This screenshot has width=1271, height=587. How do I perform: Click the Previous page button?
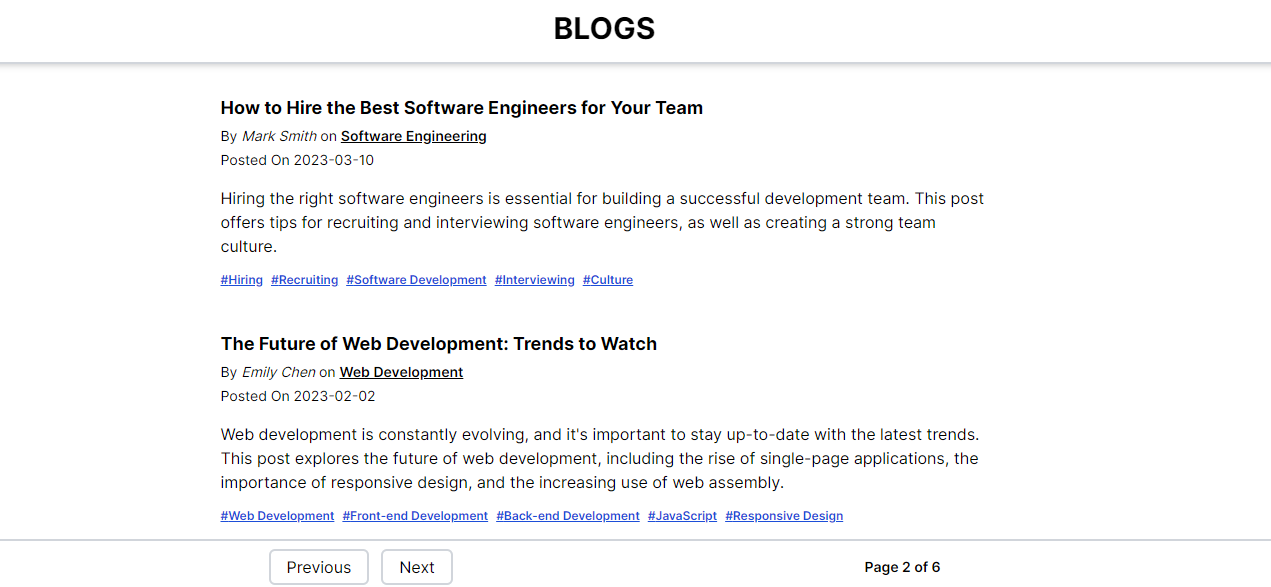pos(318,567)
